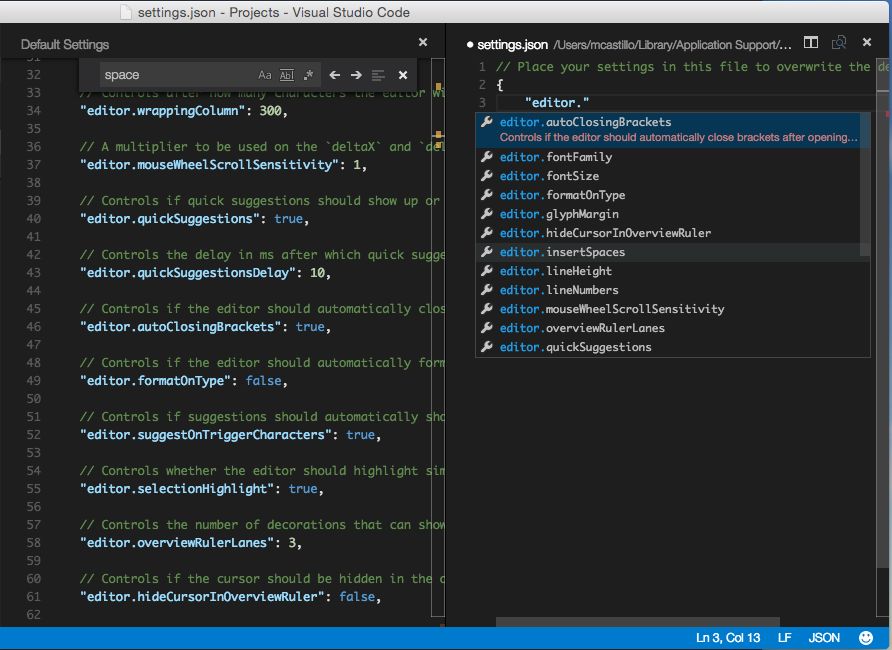Close the find widget

403,75
